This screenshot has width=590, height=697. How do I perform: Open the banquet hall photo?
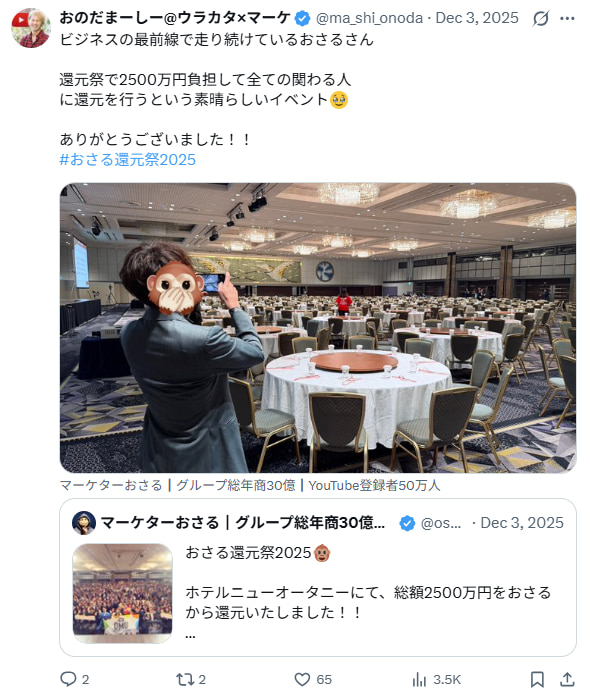[x=318, y=328]
